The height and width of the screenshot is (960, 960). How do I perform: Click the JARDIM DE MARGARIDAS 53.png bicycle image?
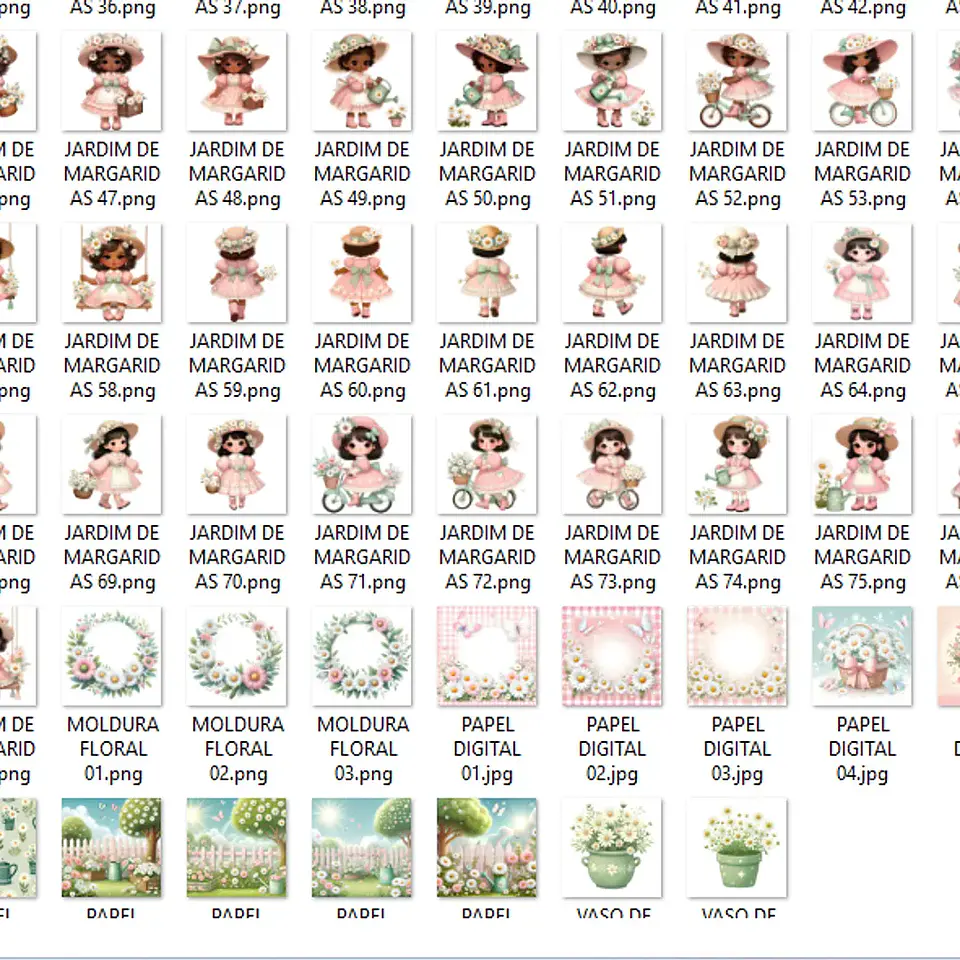862,82
